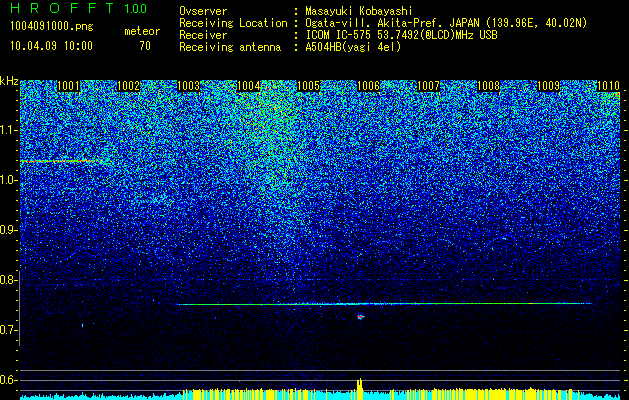Click the 0.9 kHz axis label
The image size is (629, 400).
tap(7, 230)
